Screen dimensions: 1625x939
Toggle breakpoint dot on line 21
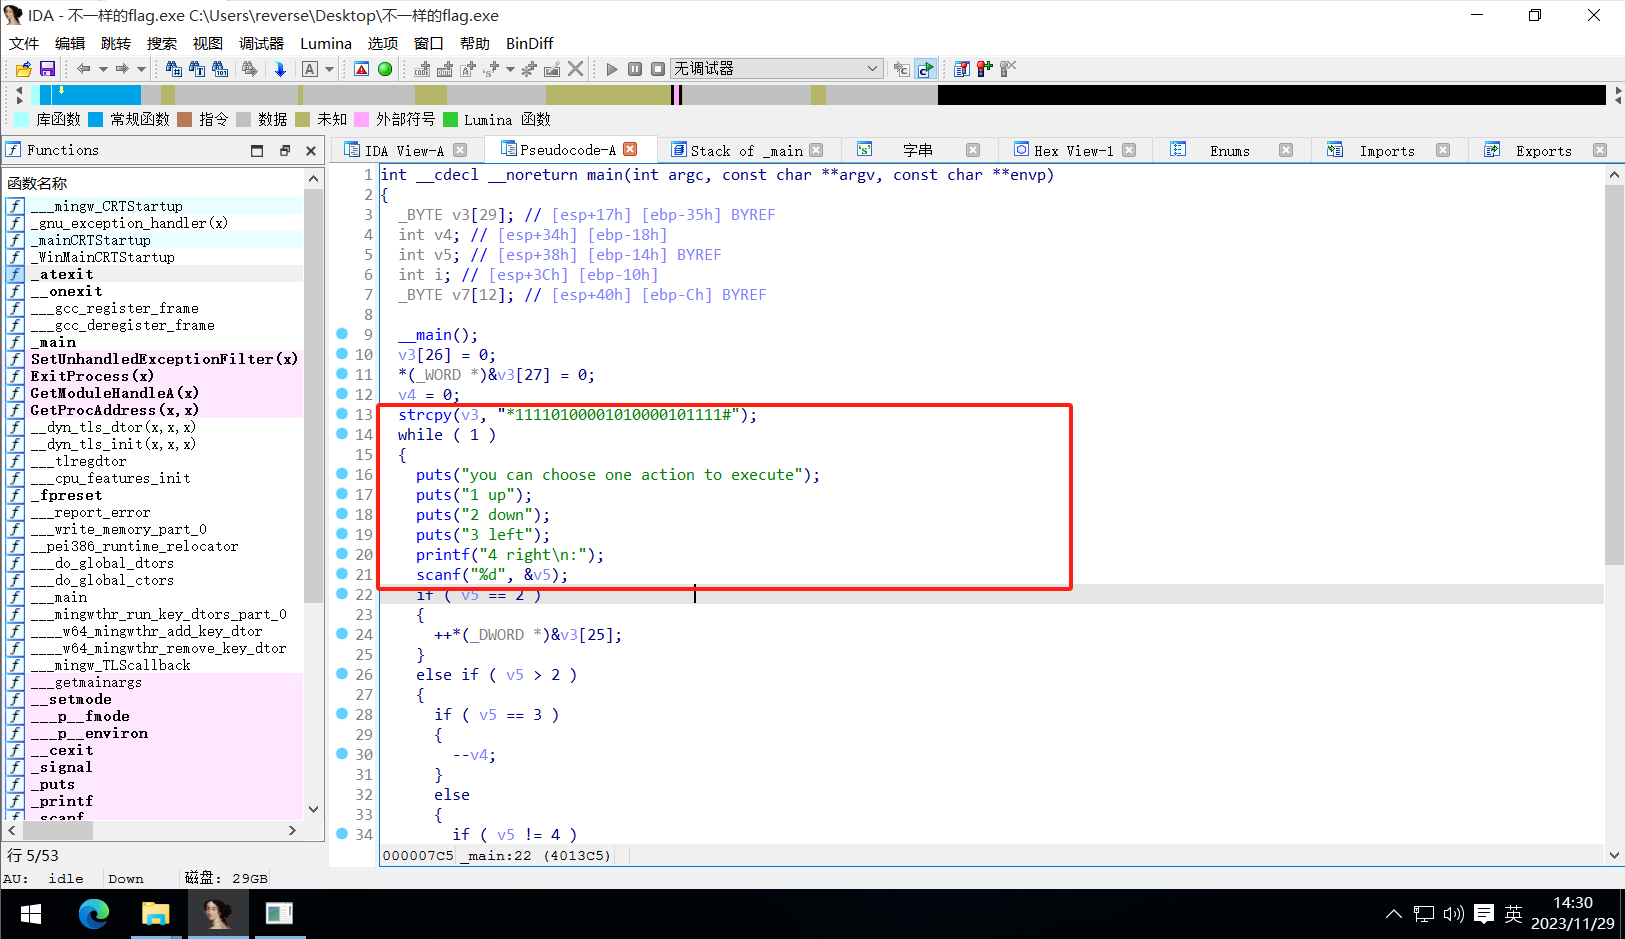[342, 574]
